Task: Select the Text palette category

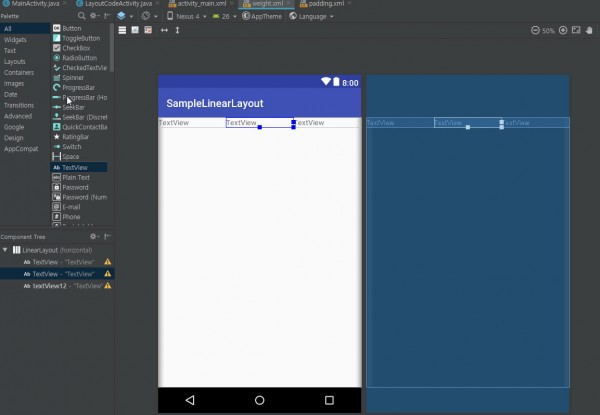Action: (x=25, y=50)
